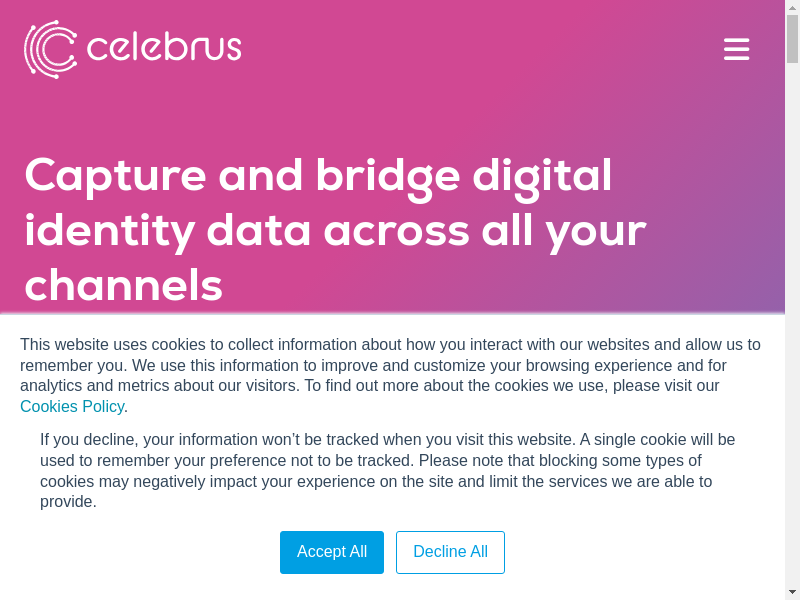Click the vertical scrollbar thumb
The height and width of the screenshot is (600, 800).
coord(792,38)
